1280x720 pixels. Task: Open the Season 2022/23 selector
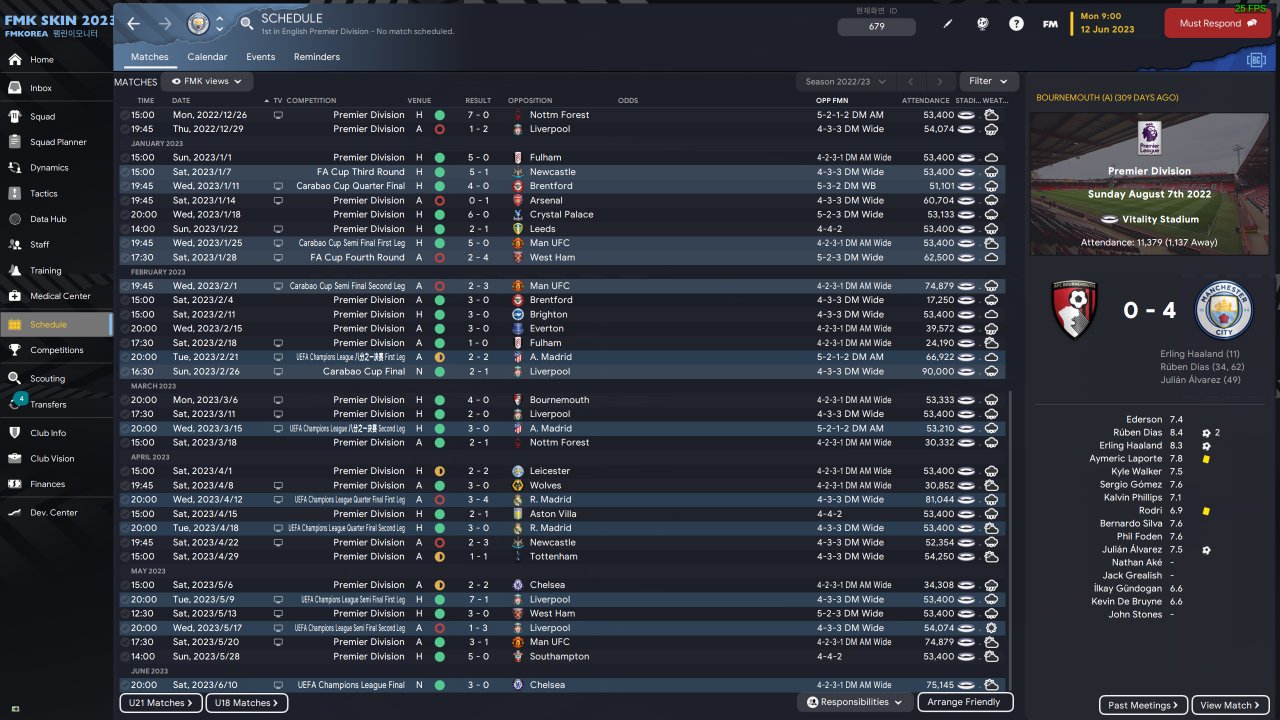(846, 82)
